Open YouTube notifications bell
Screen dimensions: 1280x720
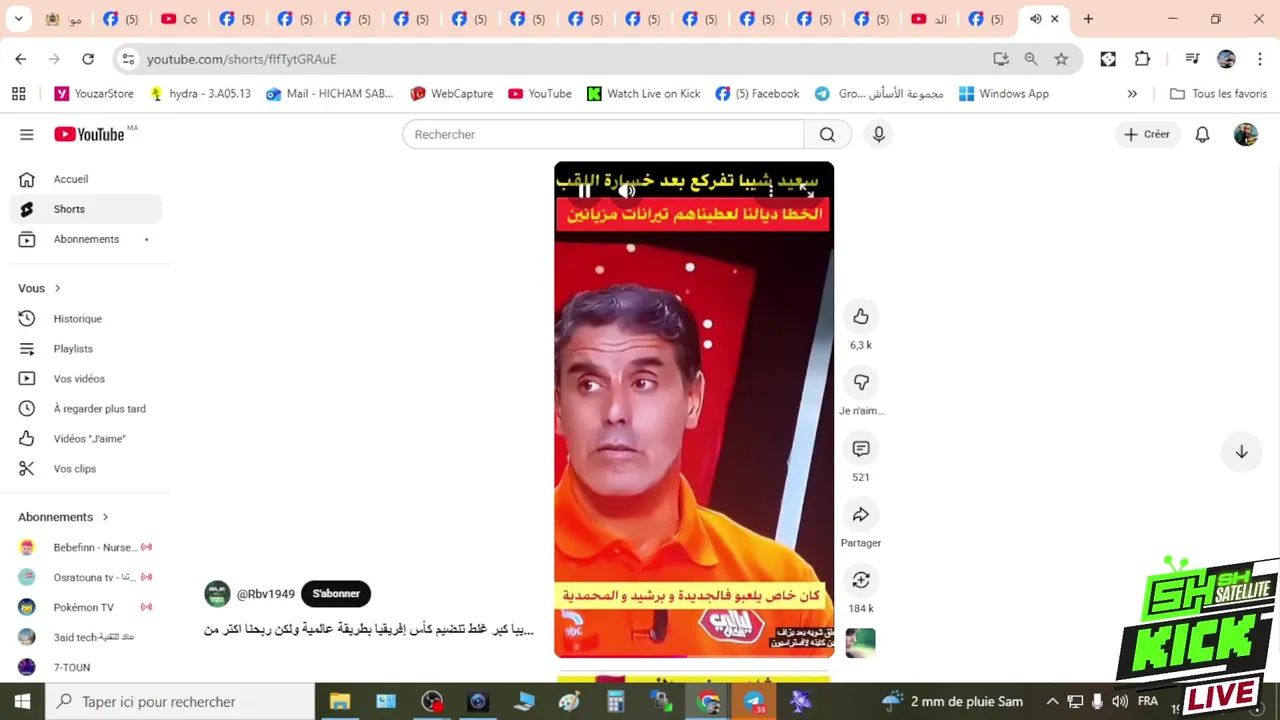coord(1202,134)
